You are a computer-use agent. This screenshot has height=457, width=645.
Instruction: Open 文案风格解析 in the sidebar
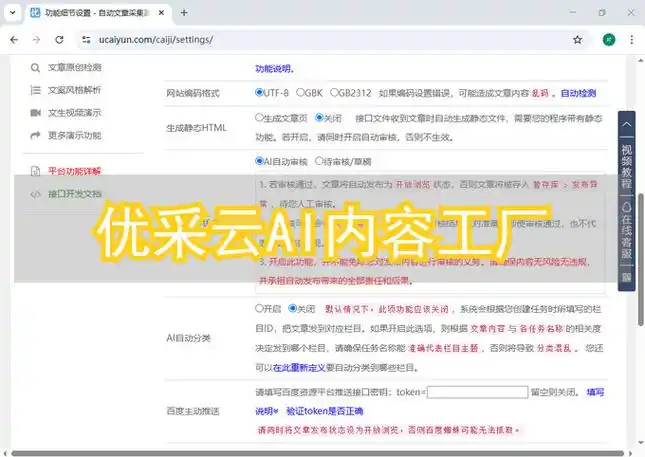pyautogui.click(x=74, y=90)
